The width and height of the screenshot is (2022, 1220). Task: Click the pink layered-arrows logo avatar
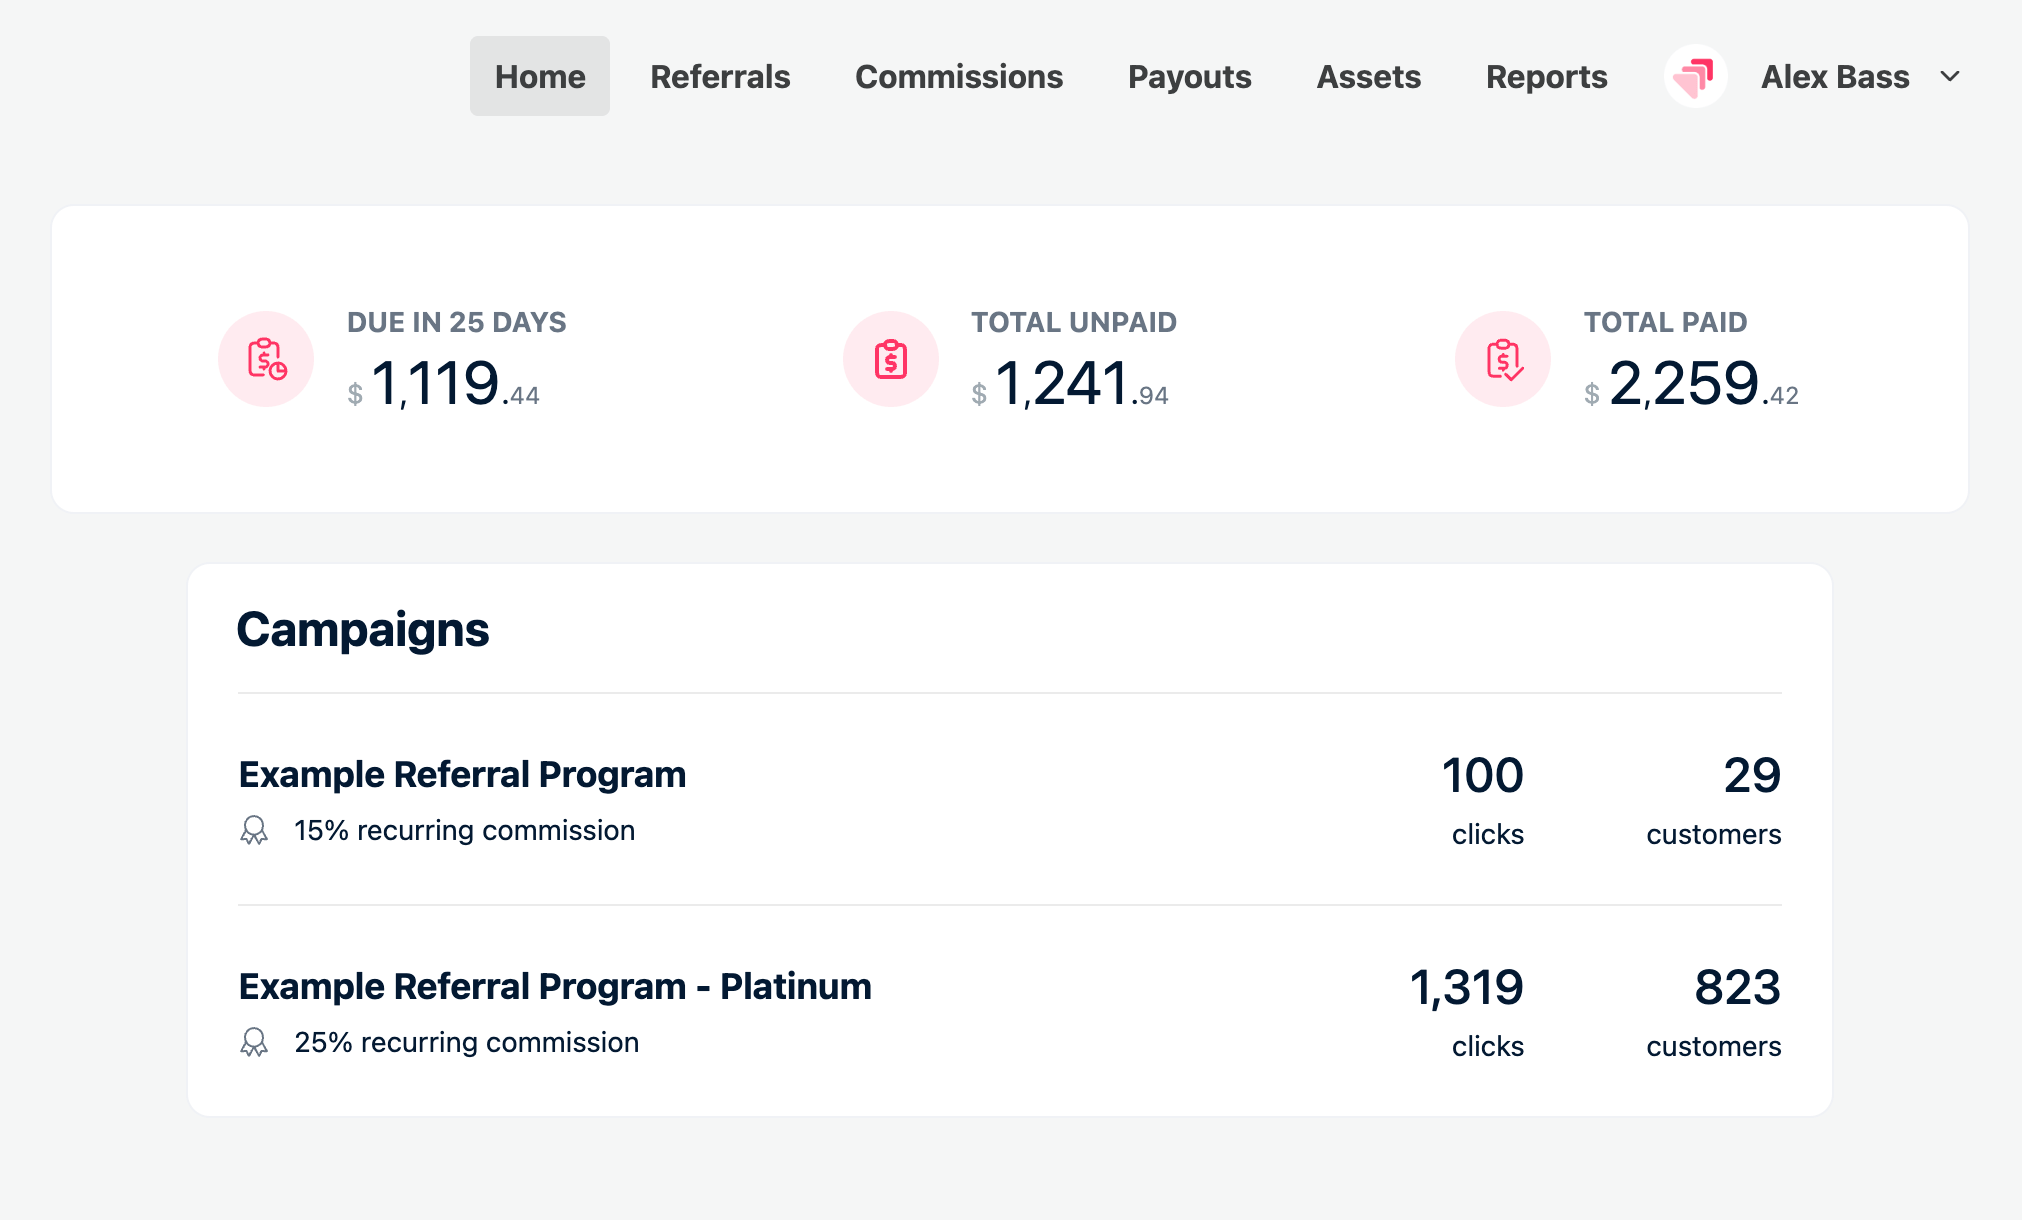[x=1695, y=77]
